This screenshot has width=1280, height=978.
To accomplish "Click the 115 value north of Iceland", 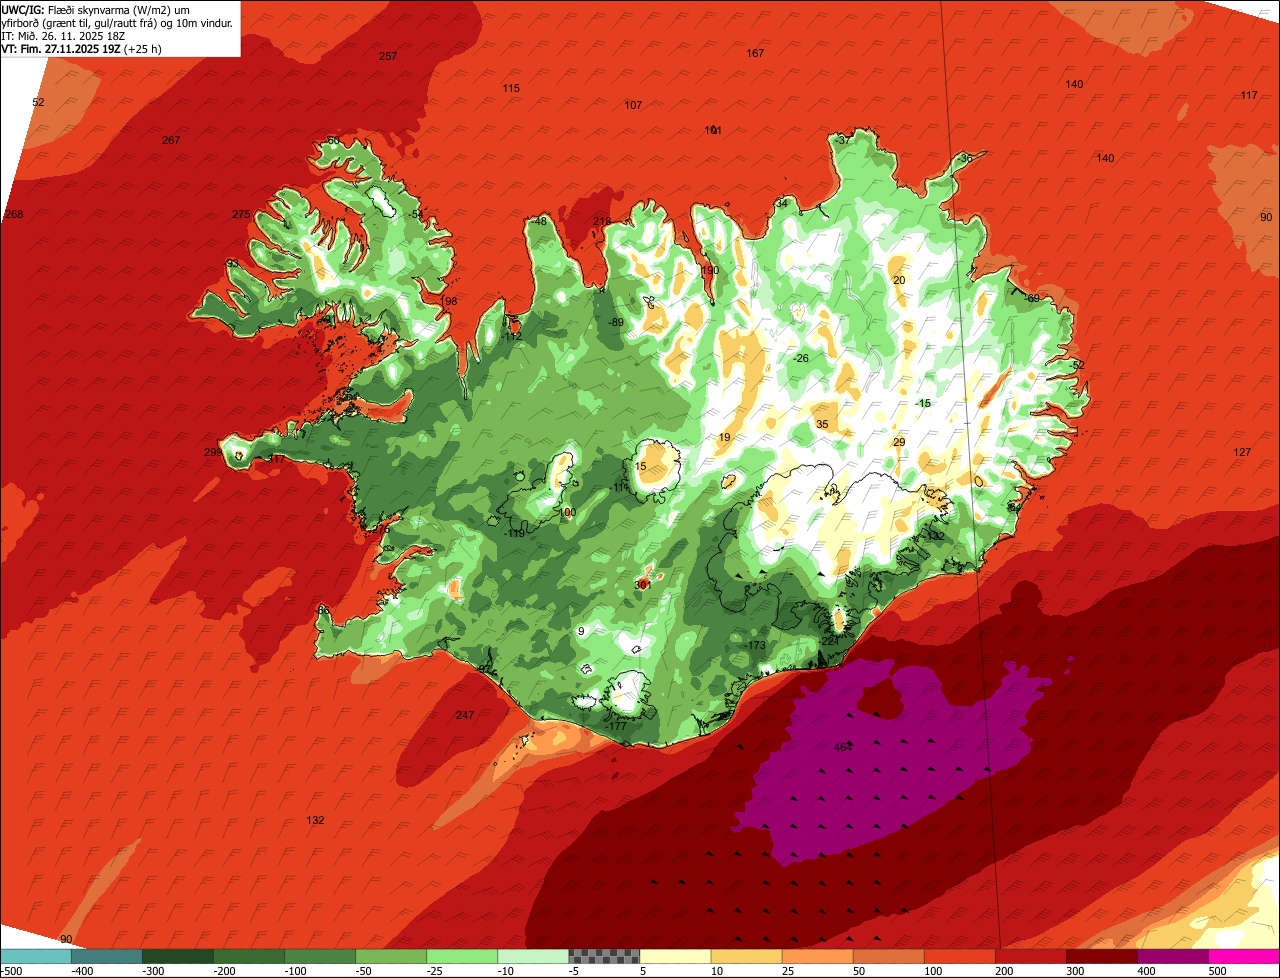I will [511, 88].
